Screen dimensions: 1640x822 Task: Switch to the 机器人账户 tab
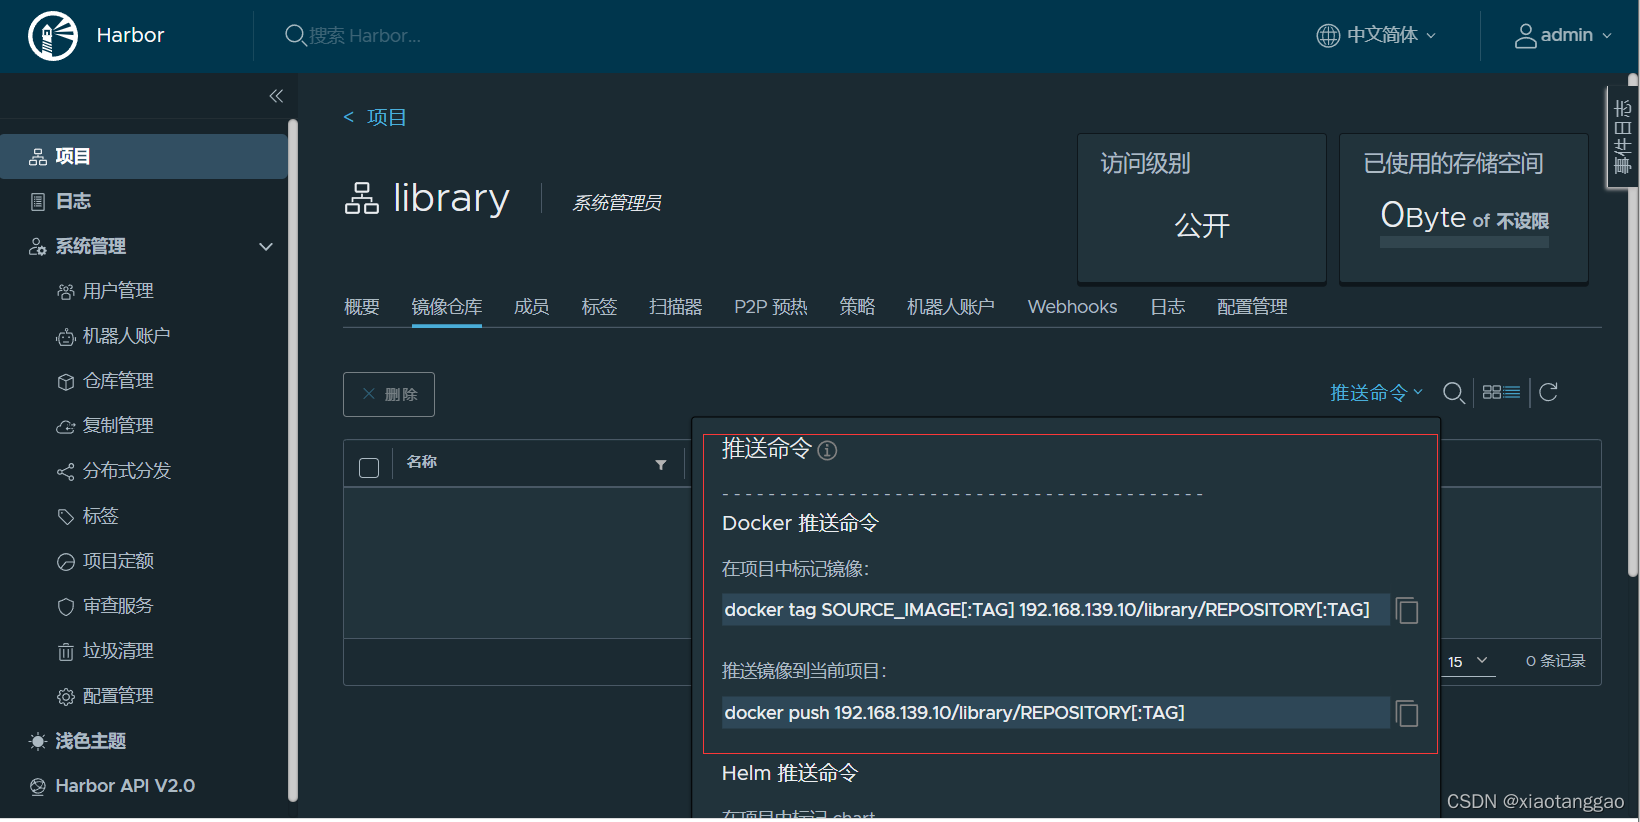[x=951, y=307]
